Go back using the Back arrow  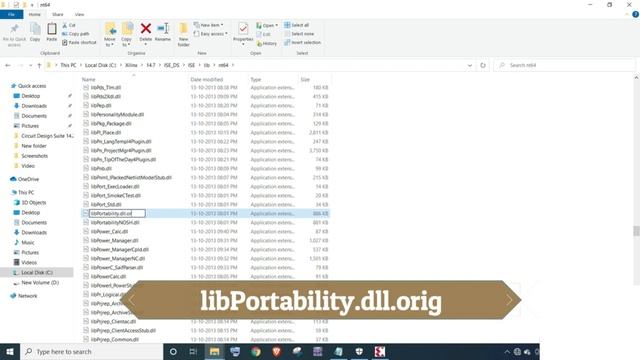coord(8,65)
